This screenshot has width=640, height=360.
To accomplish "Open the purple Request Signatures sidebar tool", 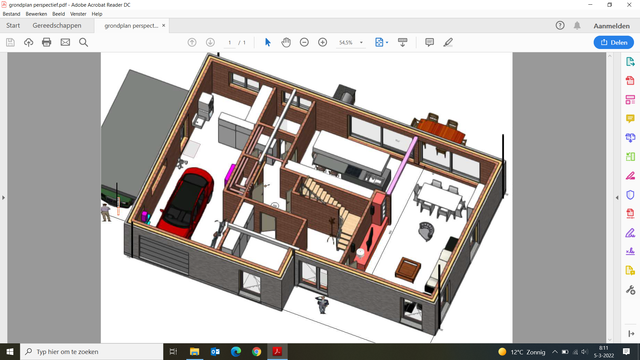I will click(630, 233).
